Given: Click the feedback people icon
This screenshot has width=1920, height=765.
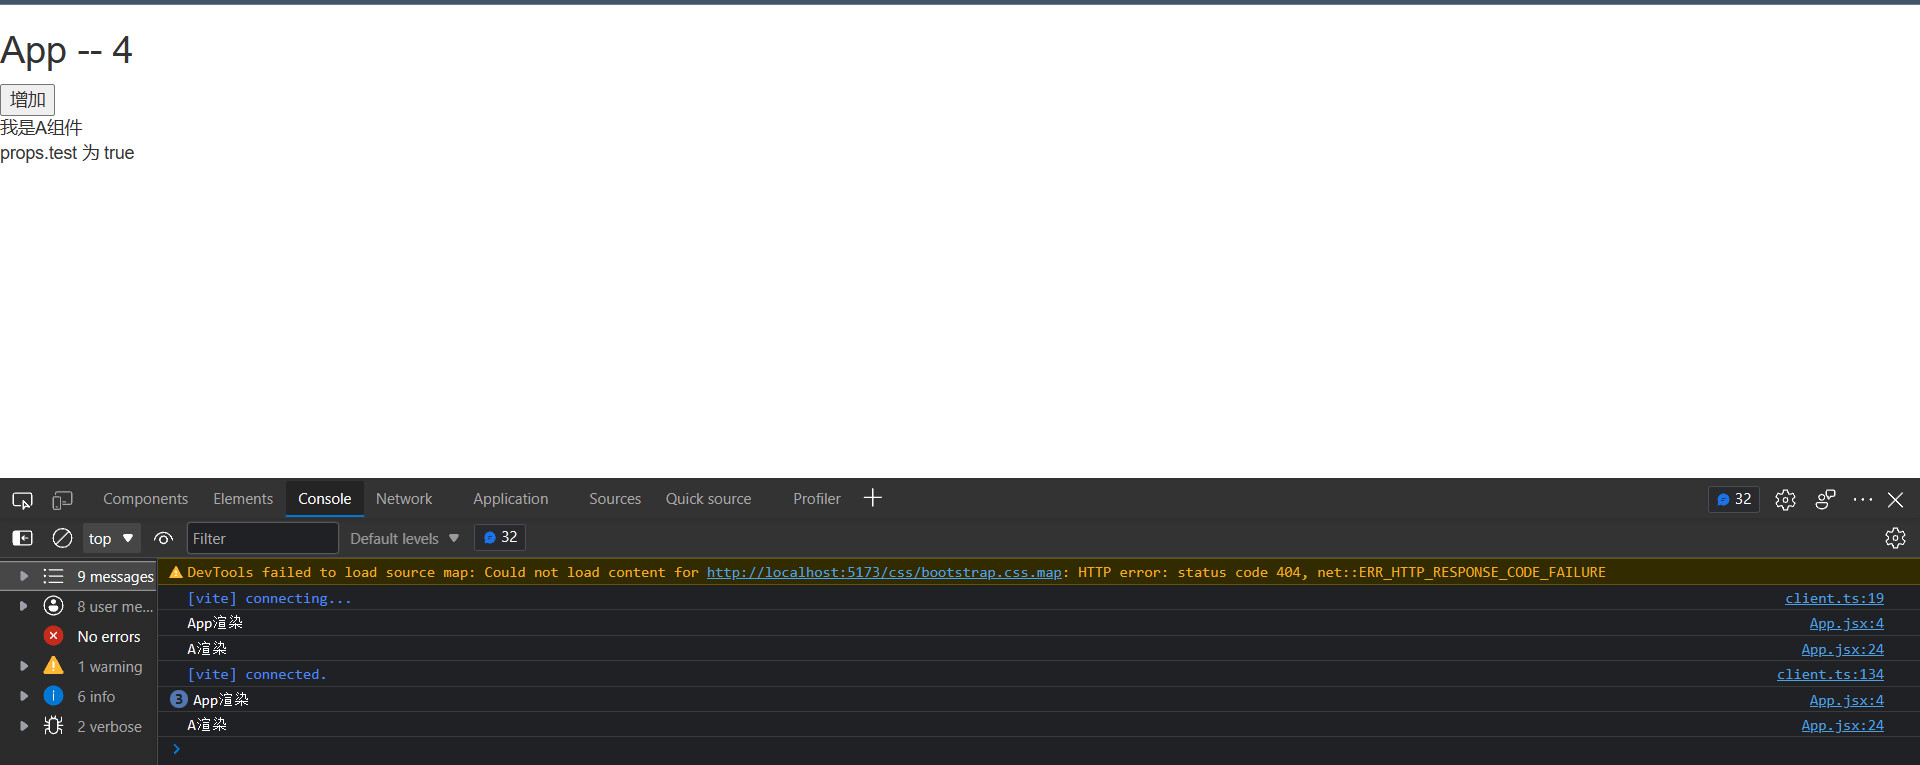Looking at the screenshot, I should point(1825,500).
